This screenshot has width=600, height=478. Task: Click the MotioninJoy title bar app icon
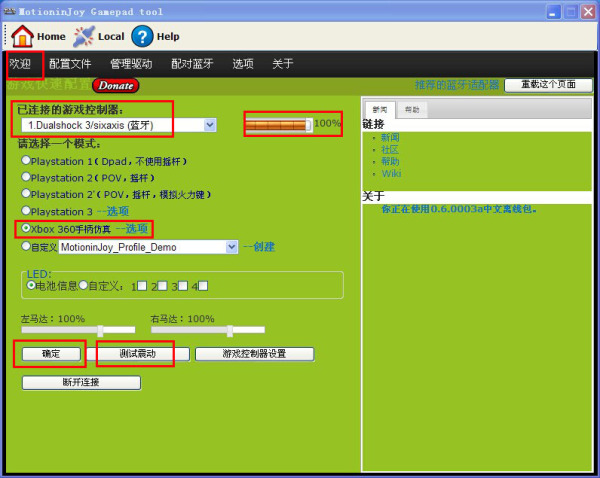point(9,10)
